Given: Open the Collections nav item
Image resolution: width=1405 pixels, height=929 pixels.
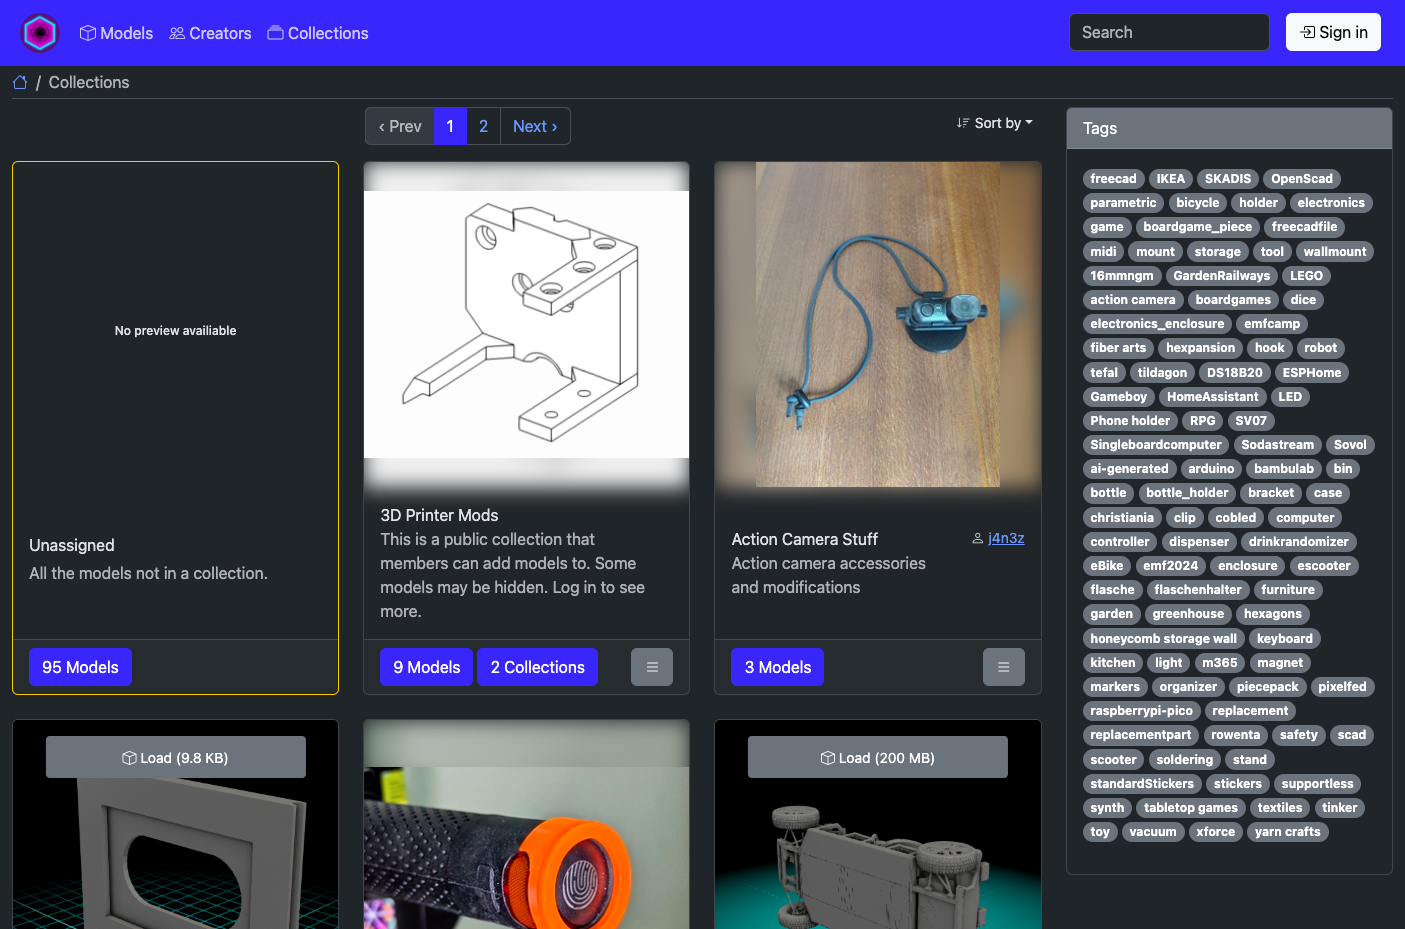Looking at the screenshot, I should click(318, 33).
